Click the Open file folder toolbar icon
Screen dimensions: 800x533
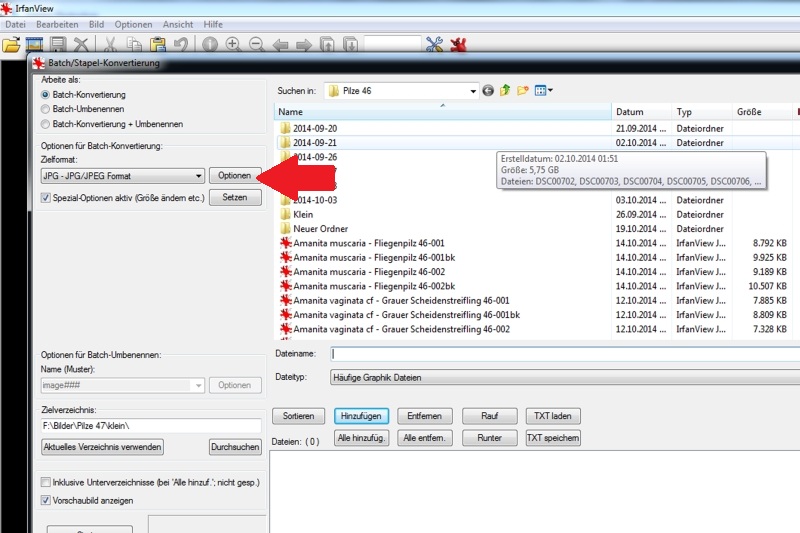coord(10,45)
